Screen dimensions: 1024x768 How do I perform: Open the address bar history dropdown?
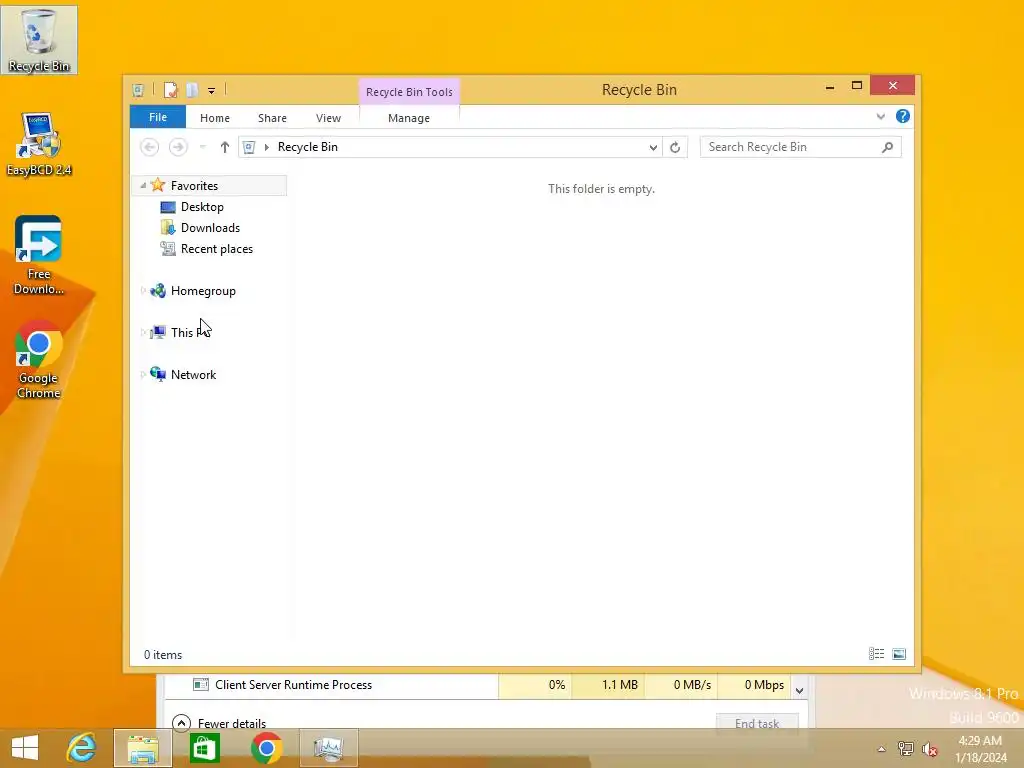(x=652, y=148)
